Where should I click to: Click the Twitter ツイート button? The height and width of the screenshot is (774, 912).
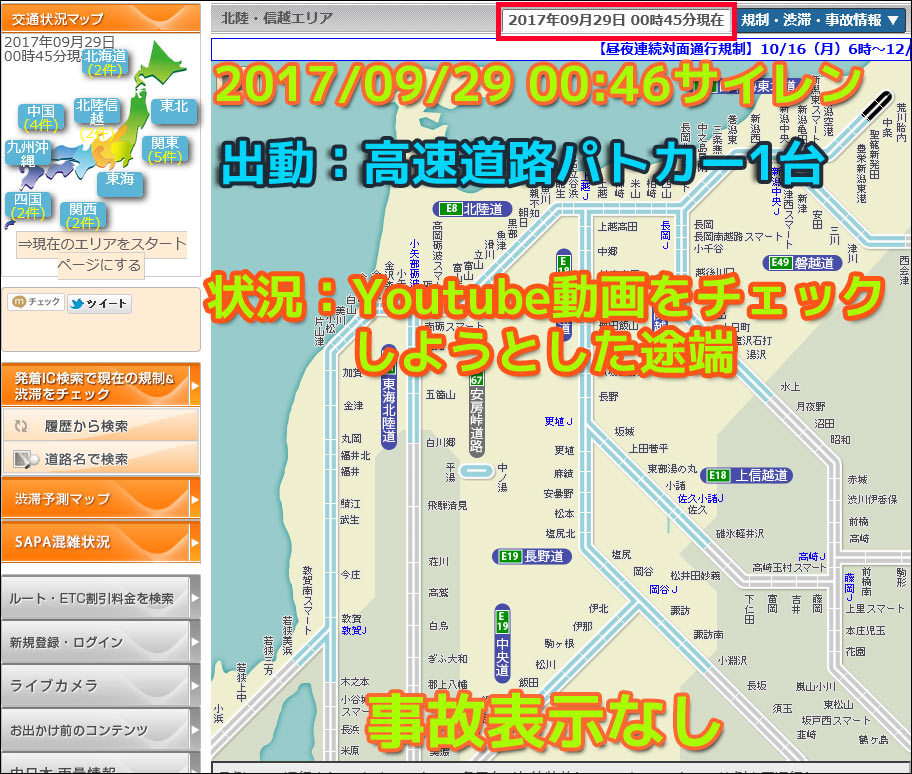[99, 304]
